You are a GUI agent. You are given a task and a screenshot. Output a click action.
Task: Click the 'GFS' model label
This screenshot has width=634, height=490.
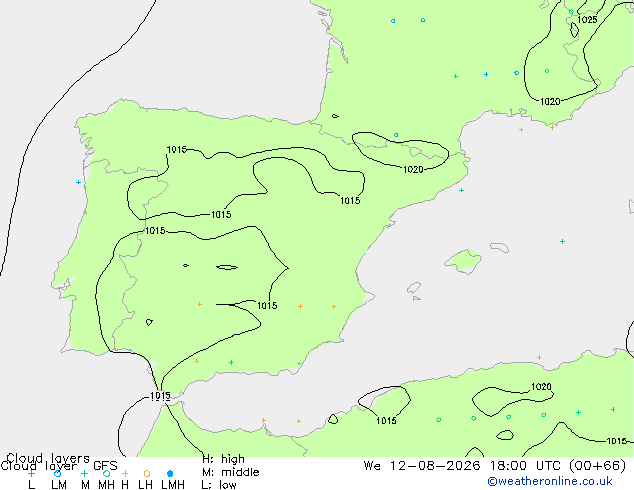click(105, 466)
